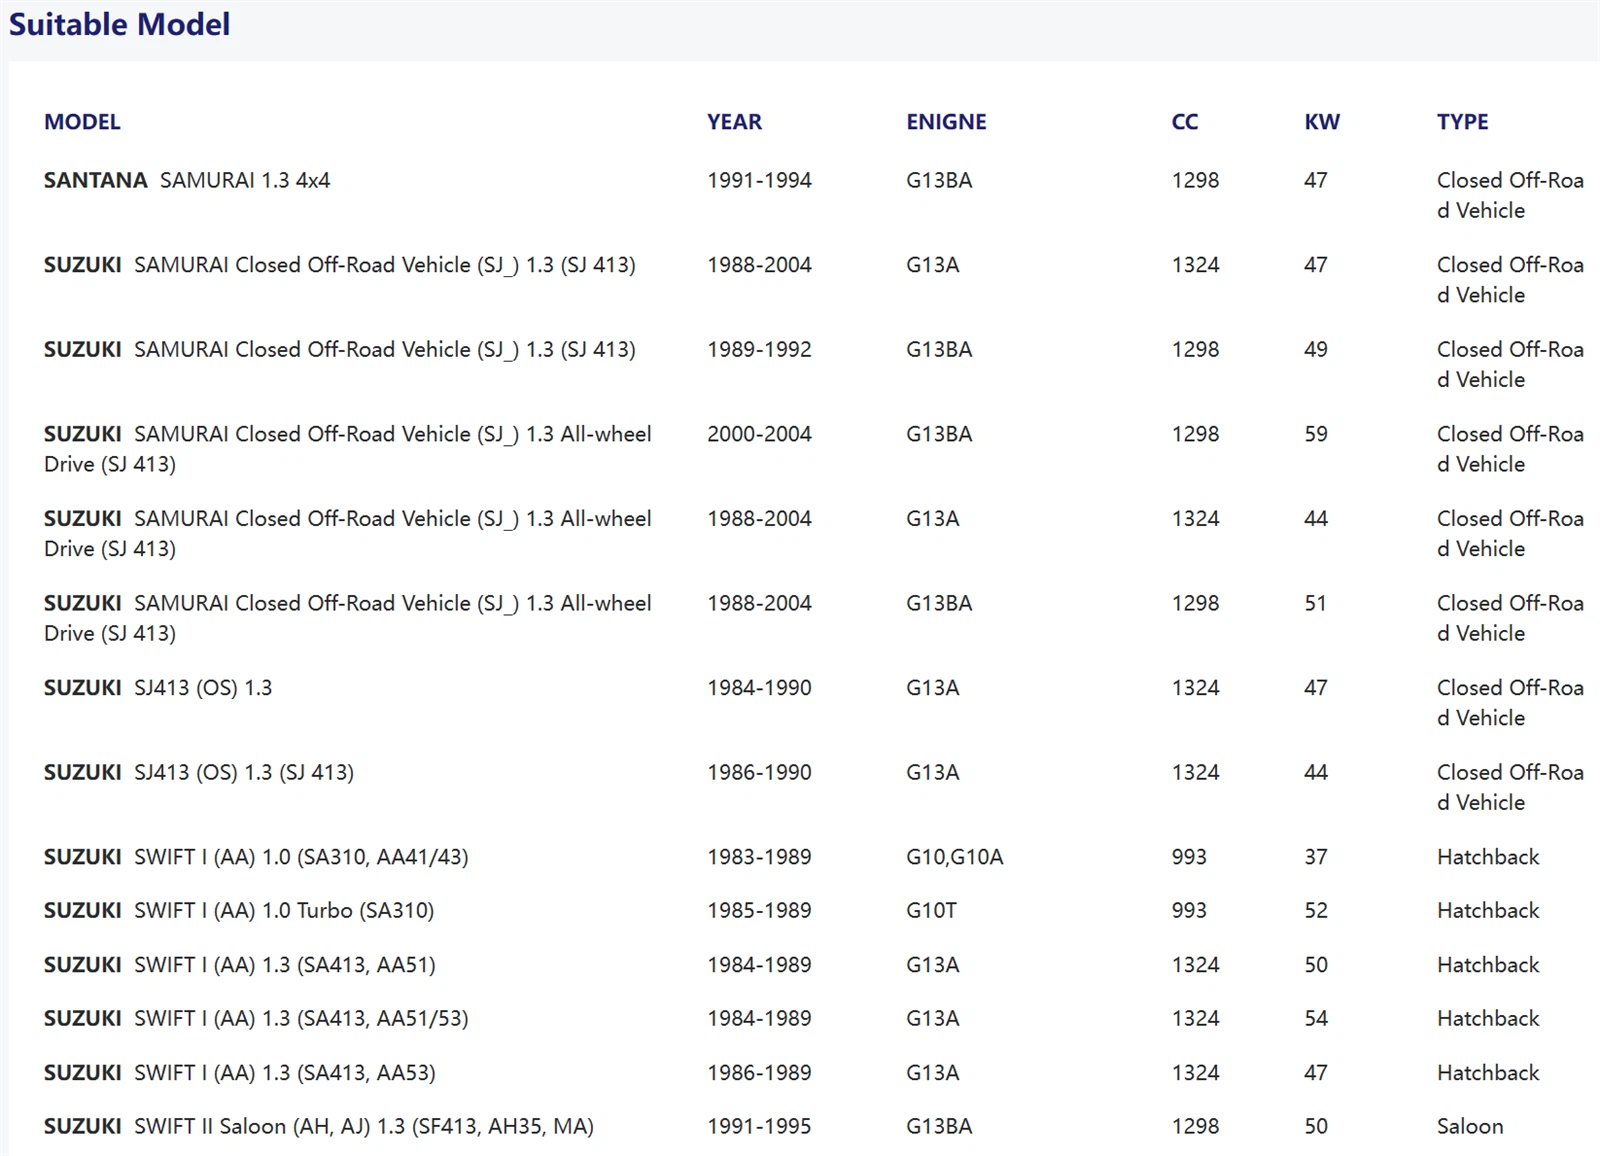Click KW value '51'
Screen dimensions: 1600x1156
coord(1316,603)
